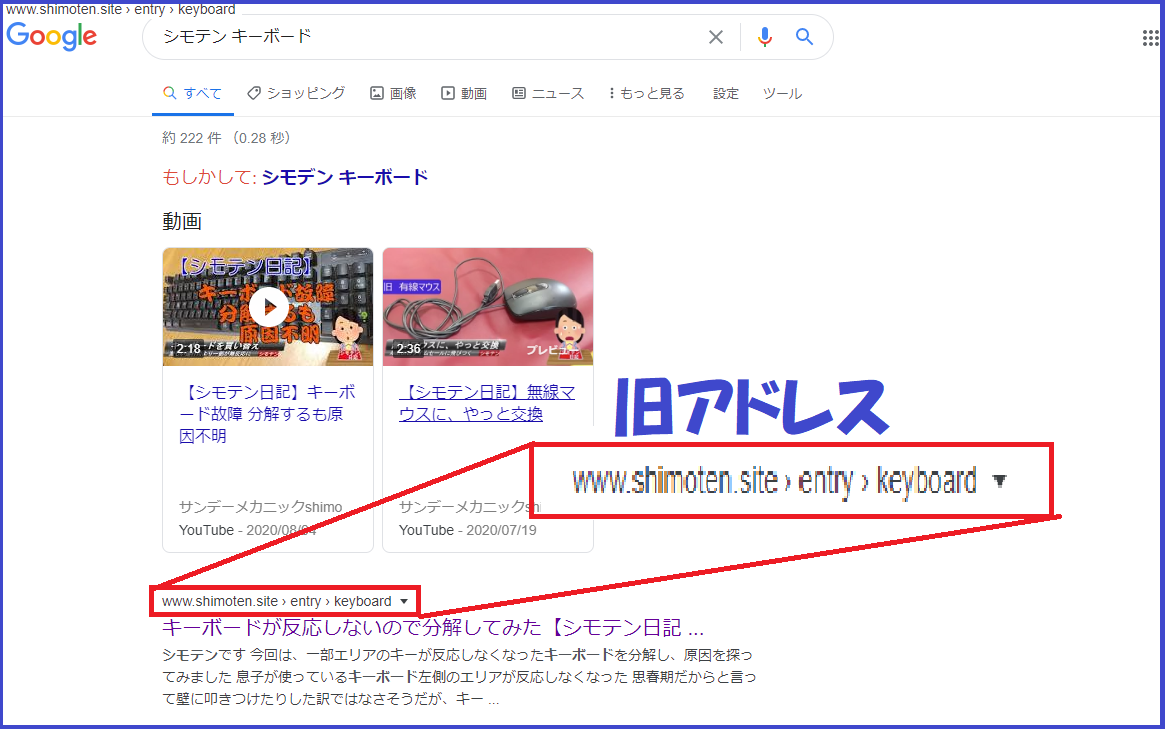The height and width of the screenshot is (729, 1165).
Task: Click the YouTube - 2020/07/19 source text
Action: click(x=467, y=530)
